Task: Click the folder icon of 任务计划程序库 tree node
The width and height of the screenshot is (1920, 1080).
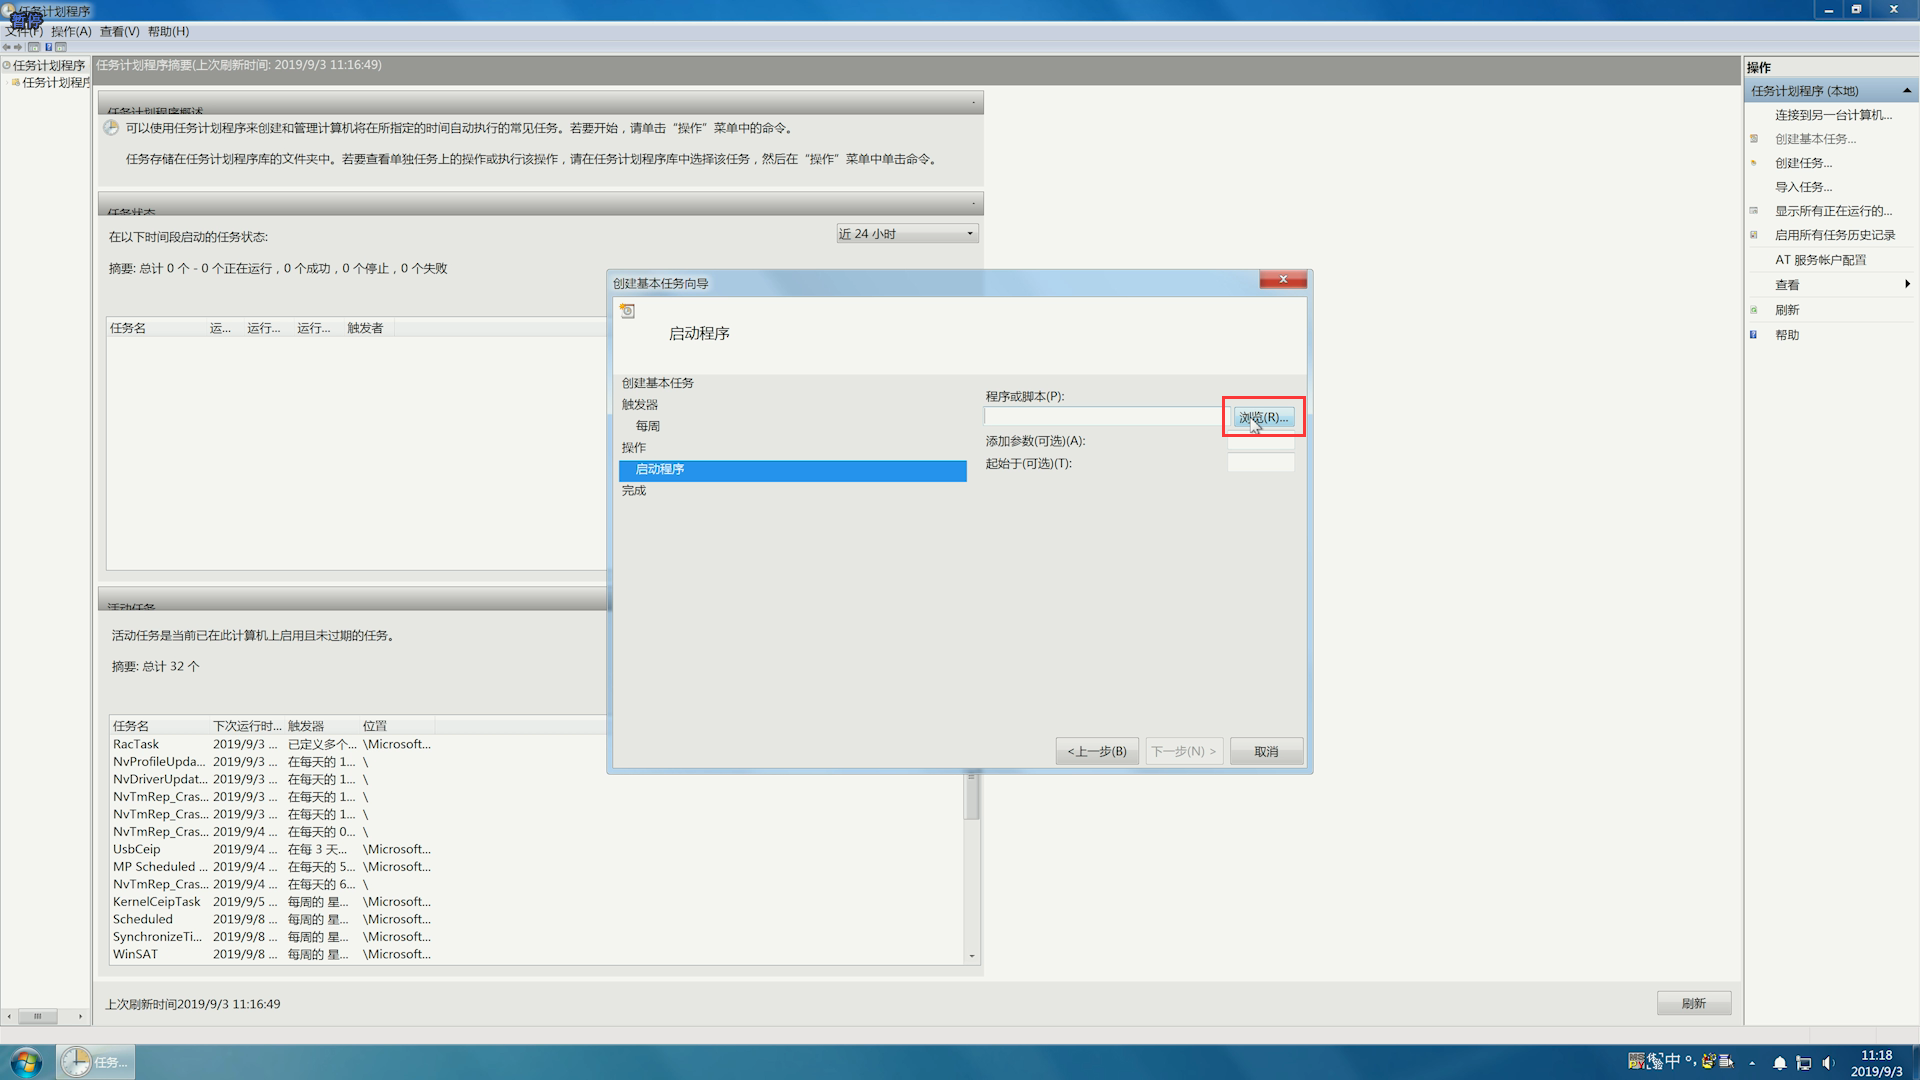Action: pos(16,83)
